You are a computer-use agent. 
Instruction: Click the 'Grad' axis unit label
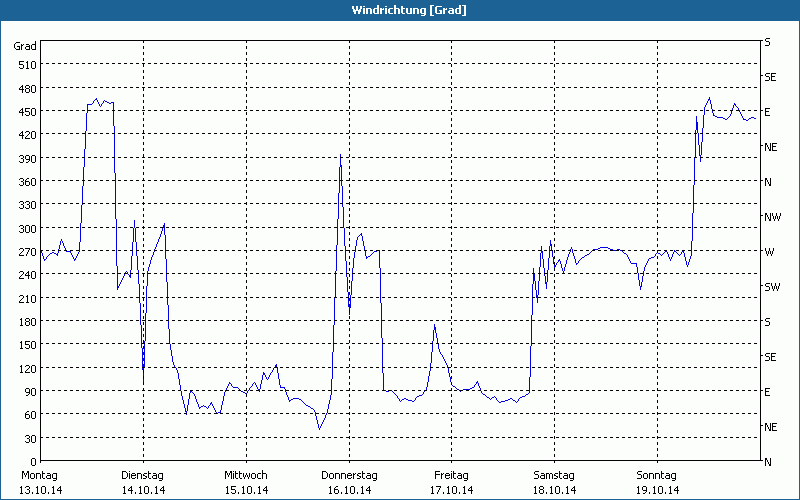25,46
